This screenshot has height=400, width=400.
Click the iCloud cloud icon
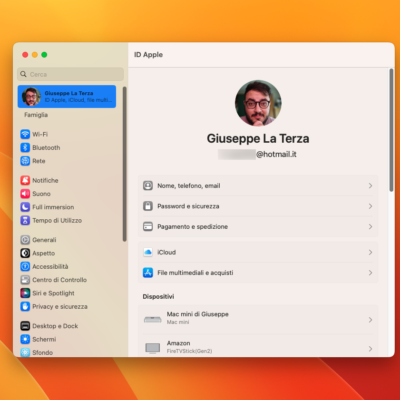point(148,252)
